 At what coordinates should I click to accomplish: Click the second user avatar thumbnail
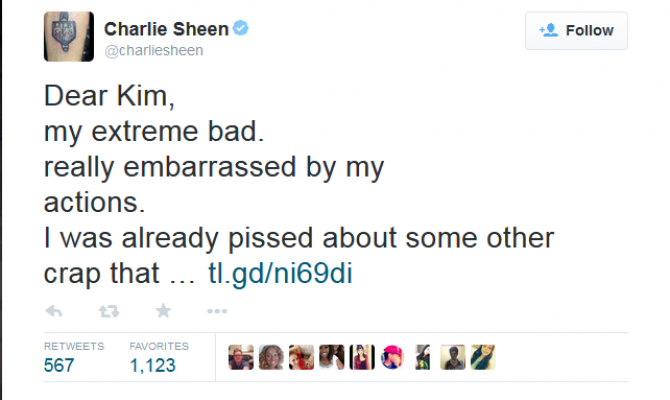click(x=271, y=358)
